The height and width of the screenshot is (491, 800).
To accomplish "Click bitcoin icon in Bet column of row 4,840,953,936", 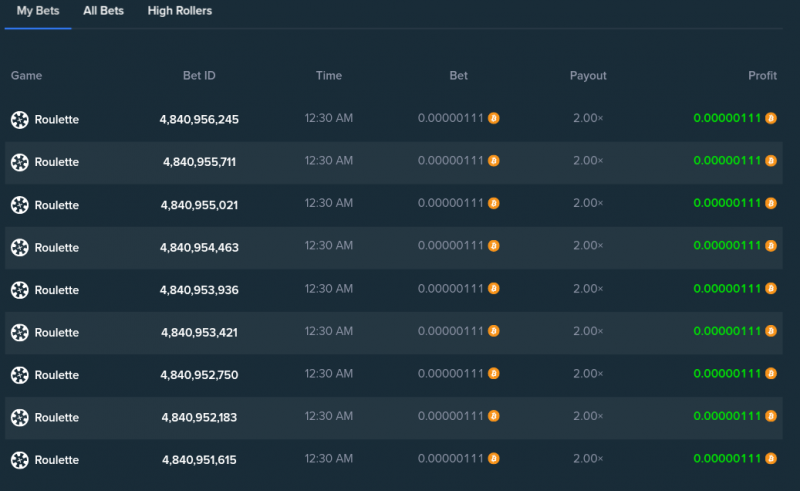I will (x=493, y=288).
